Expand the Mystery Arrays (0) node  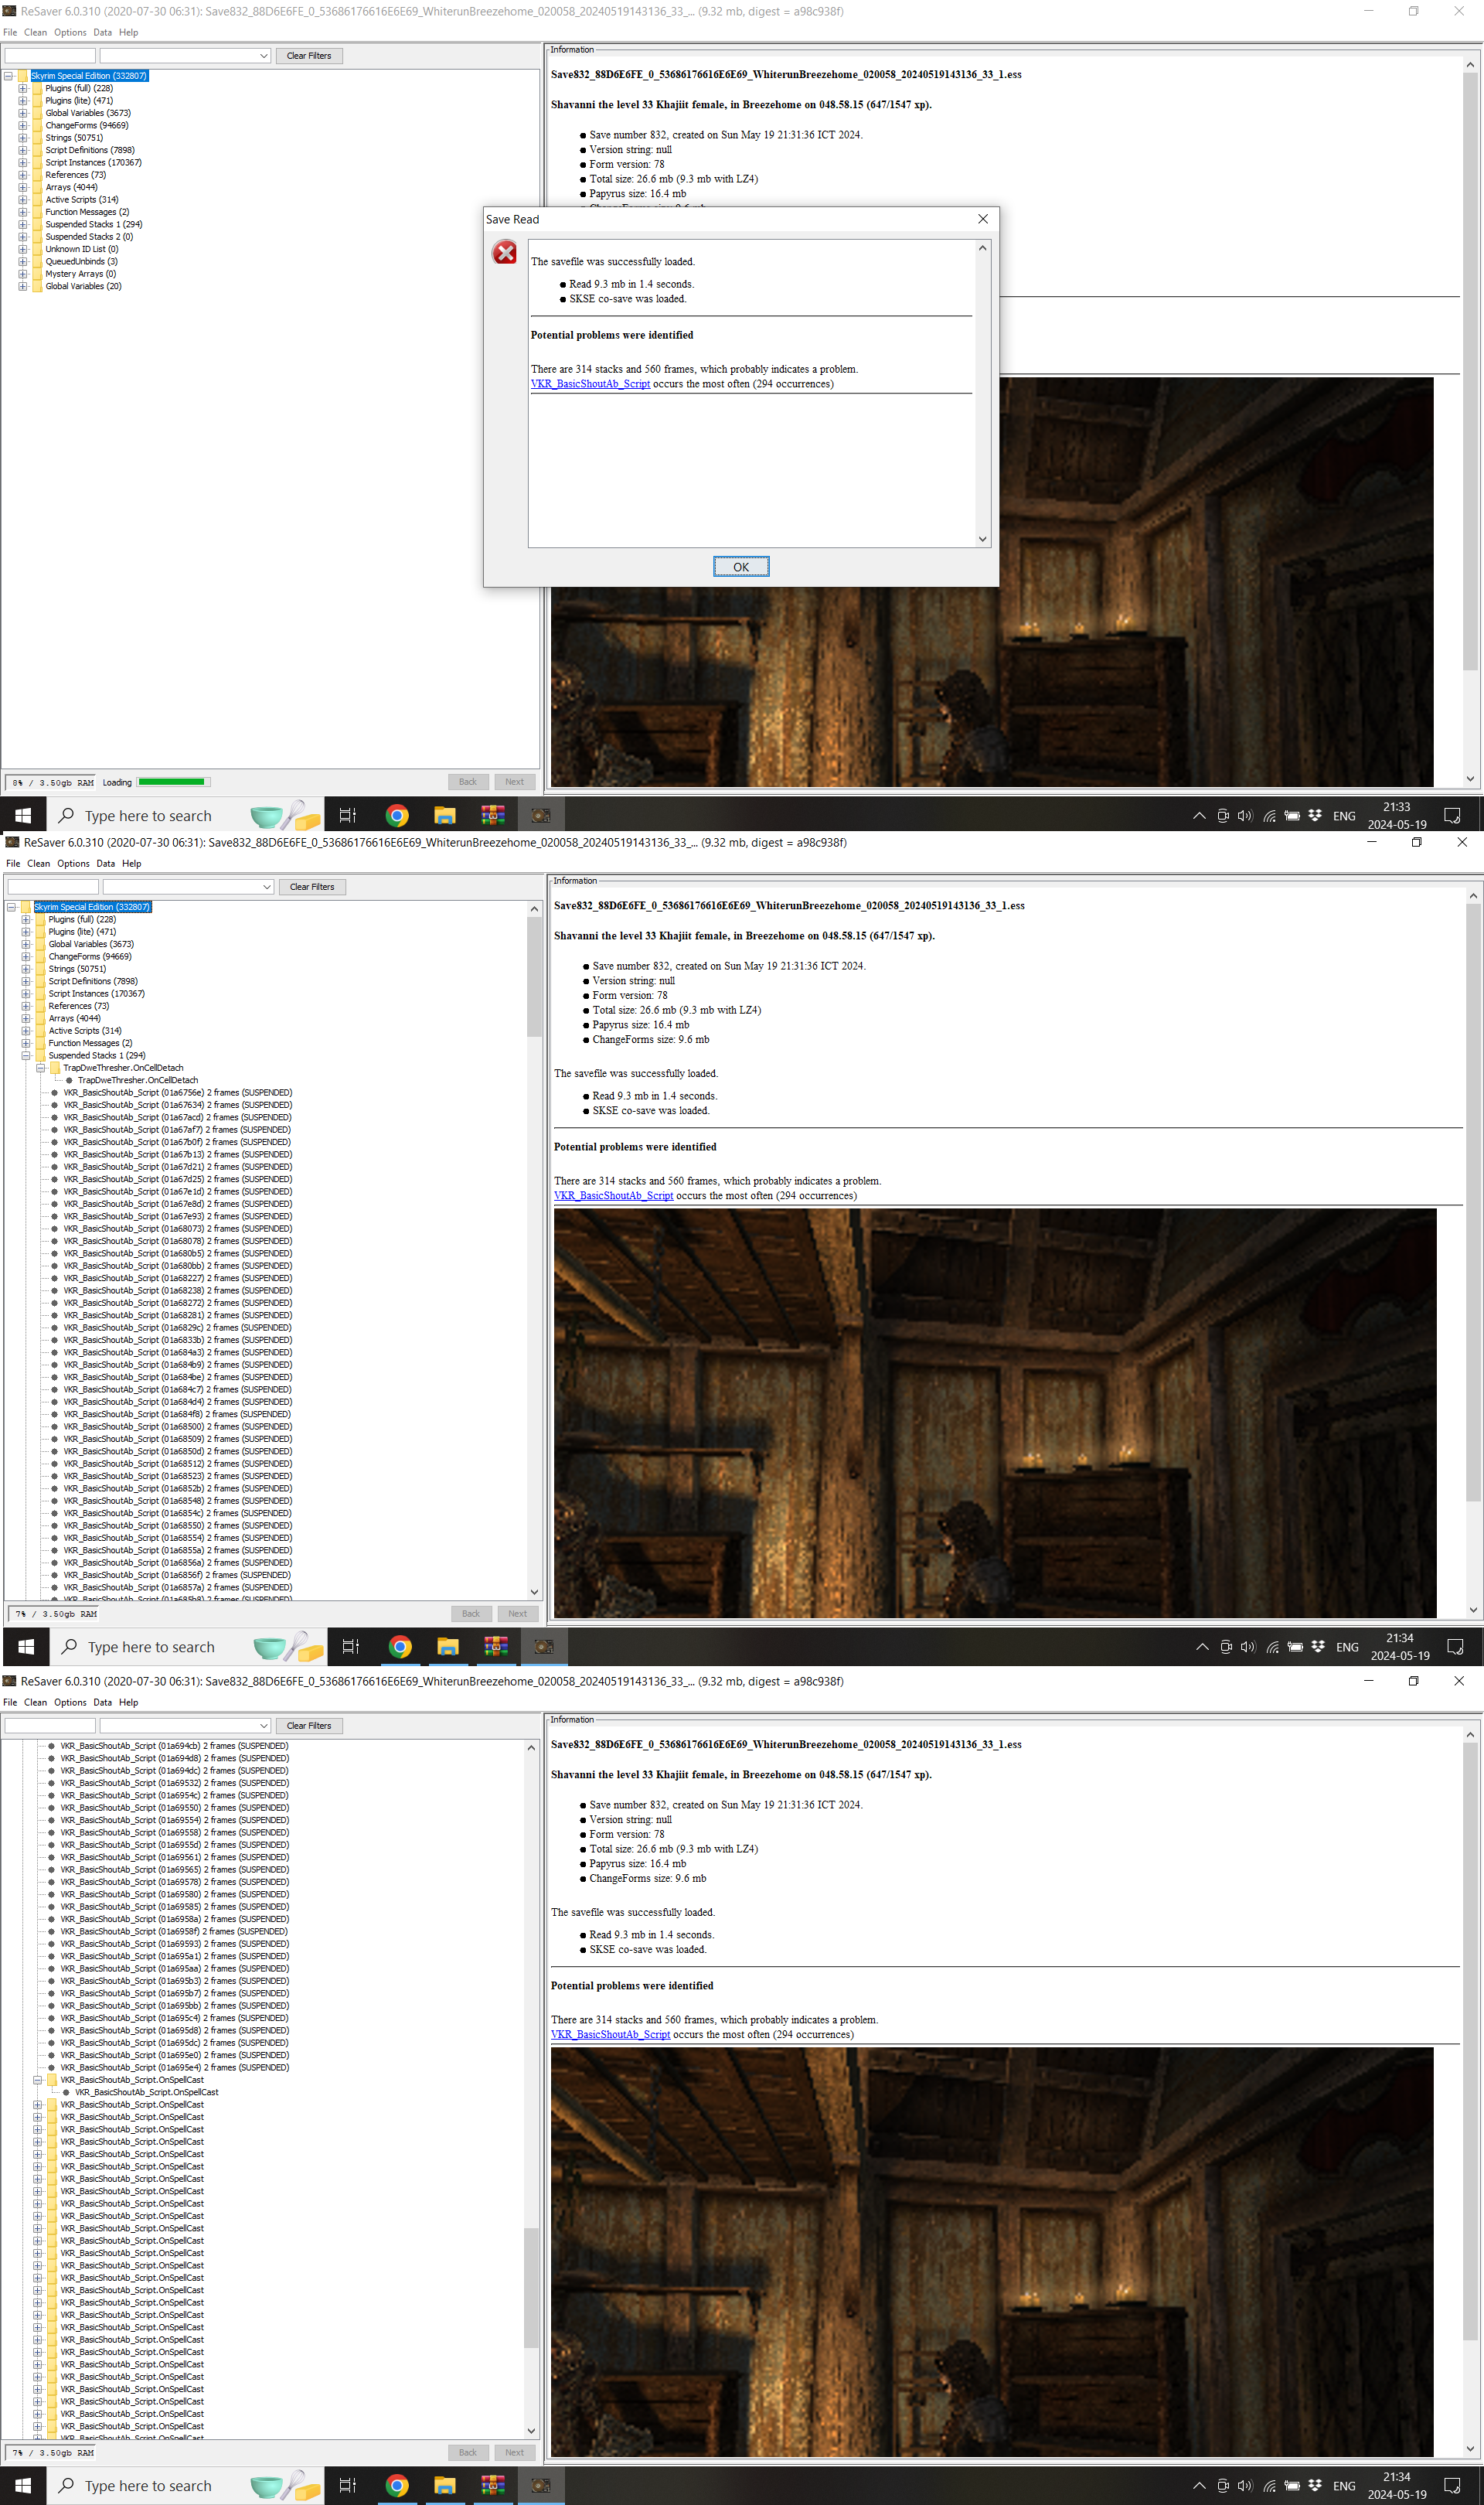pyautogui.click(x=22, y=274)
